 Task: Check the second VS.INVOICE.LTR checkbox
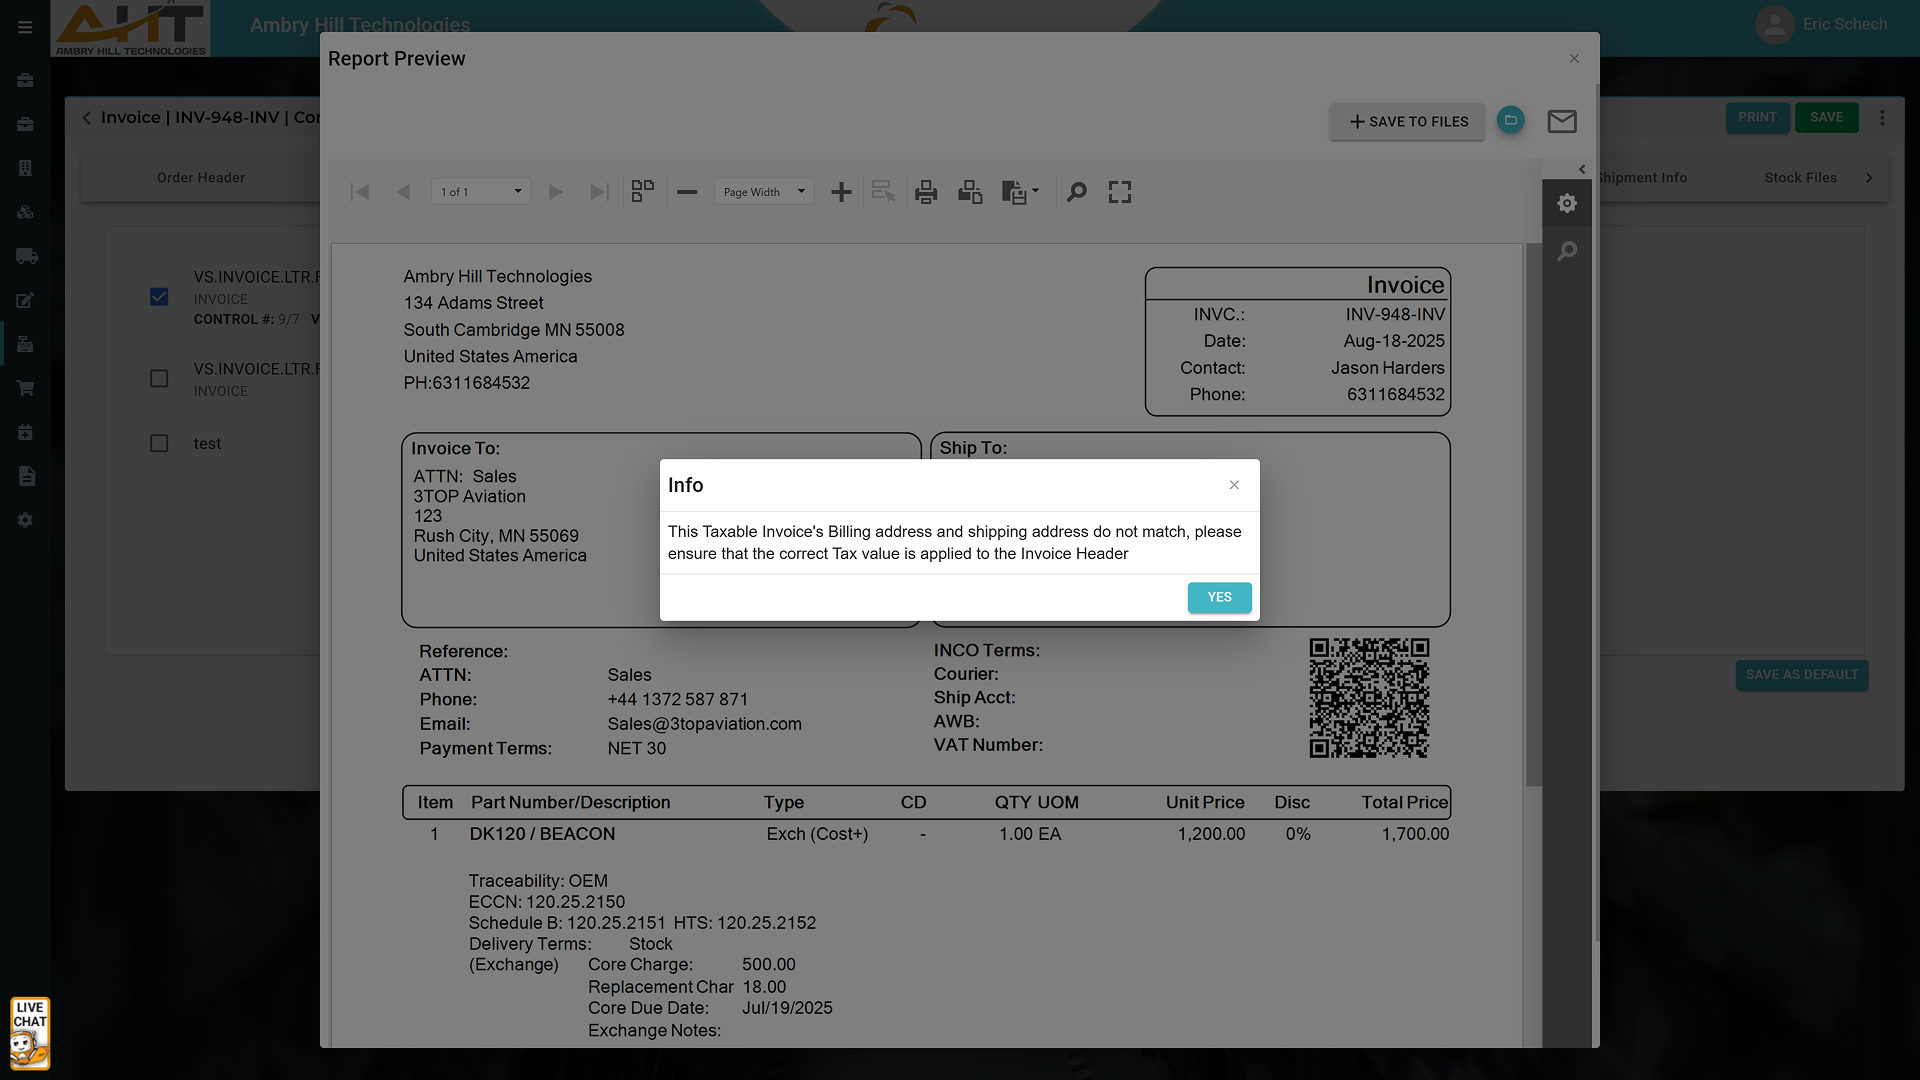(x=159, y=378)
